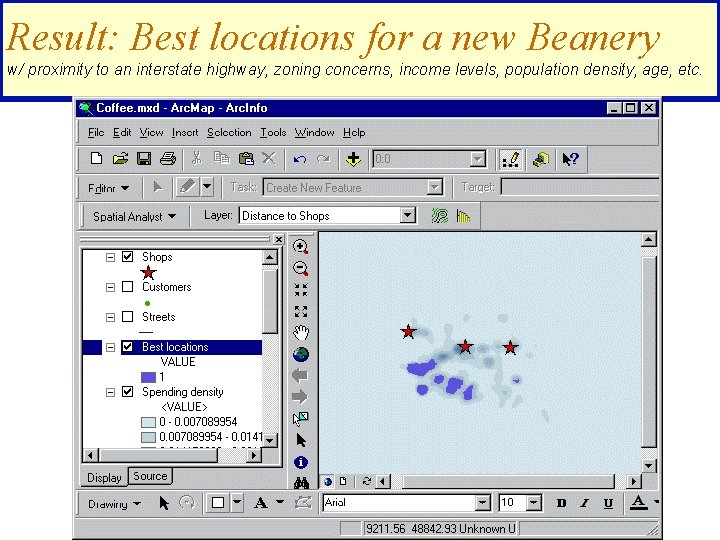The image size is (720, 540).
Task: Go to next extent arrow
Action: pos(300,397)
